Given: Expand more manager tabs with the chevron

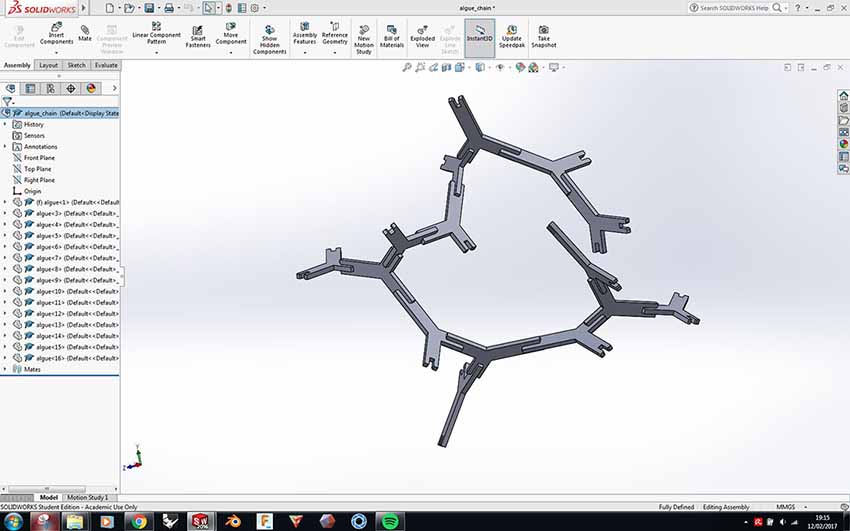Looking at the screenshot, I should pyautogui.click(x=114, y=88).
